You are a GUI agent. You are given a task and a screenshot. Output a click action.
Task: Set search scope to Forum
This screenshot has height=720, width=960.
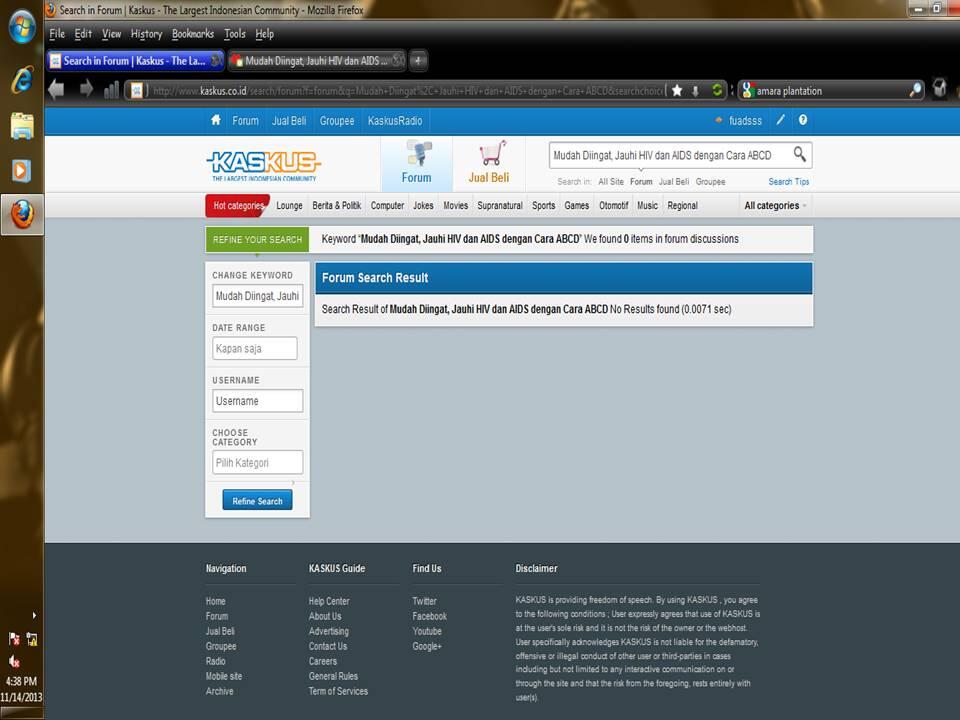click(x=641, y=182)
